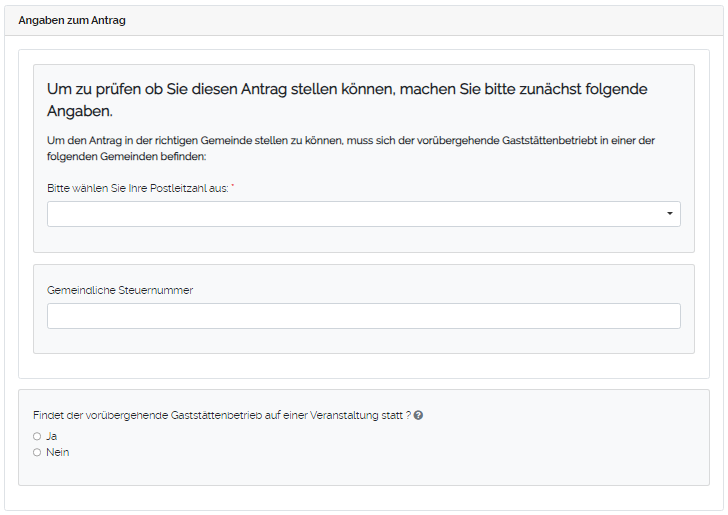Click the Angaben zum Antrag panel header

tap(72, 20)
